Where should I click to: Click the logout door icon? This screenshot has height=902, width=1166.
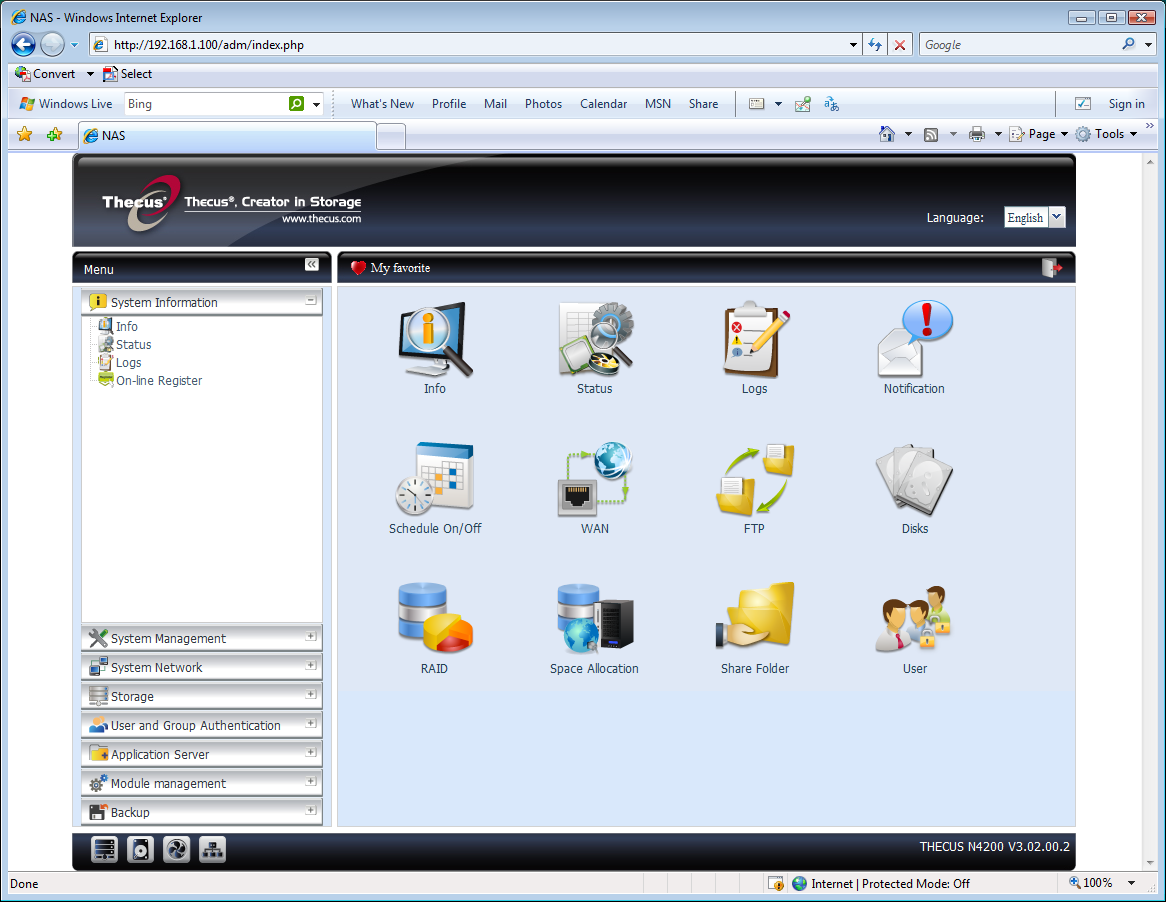(1051, 268)
